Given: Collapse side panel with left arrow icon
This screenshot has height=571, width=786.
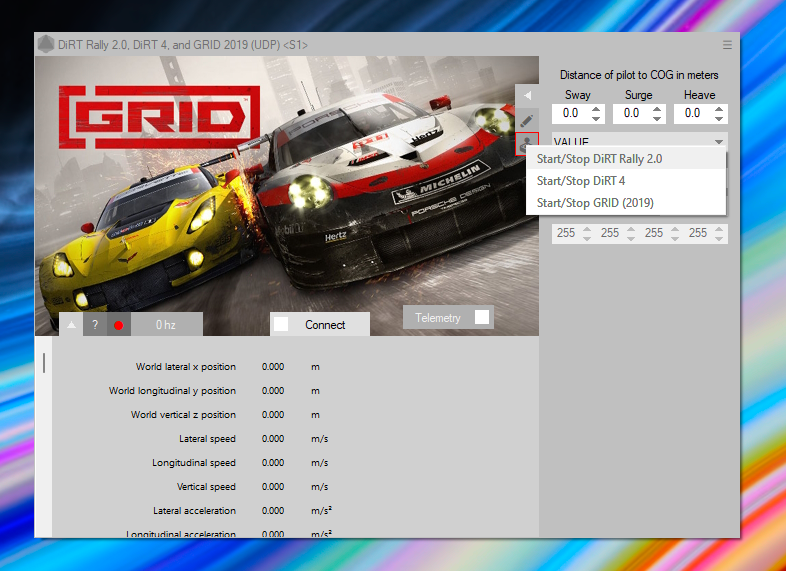Looking at the screenshot, I should pyautogui.click(x=527, y=95).
